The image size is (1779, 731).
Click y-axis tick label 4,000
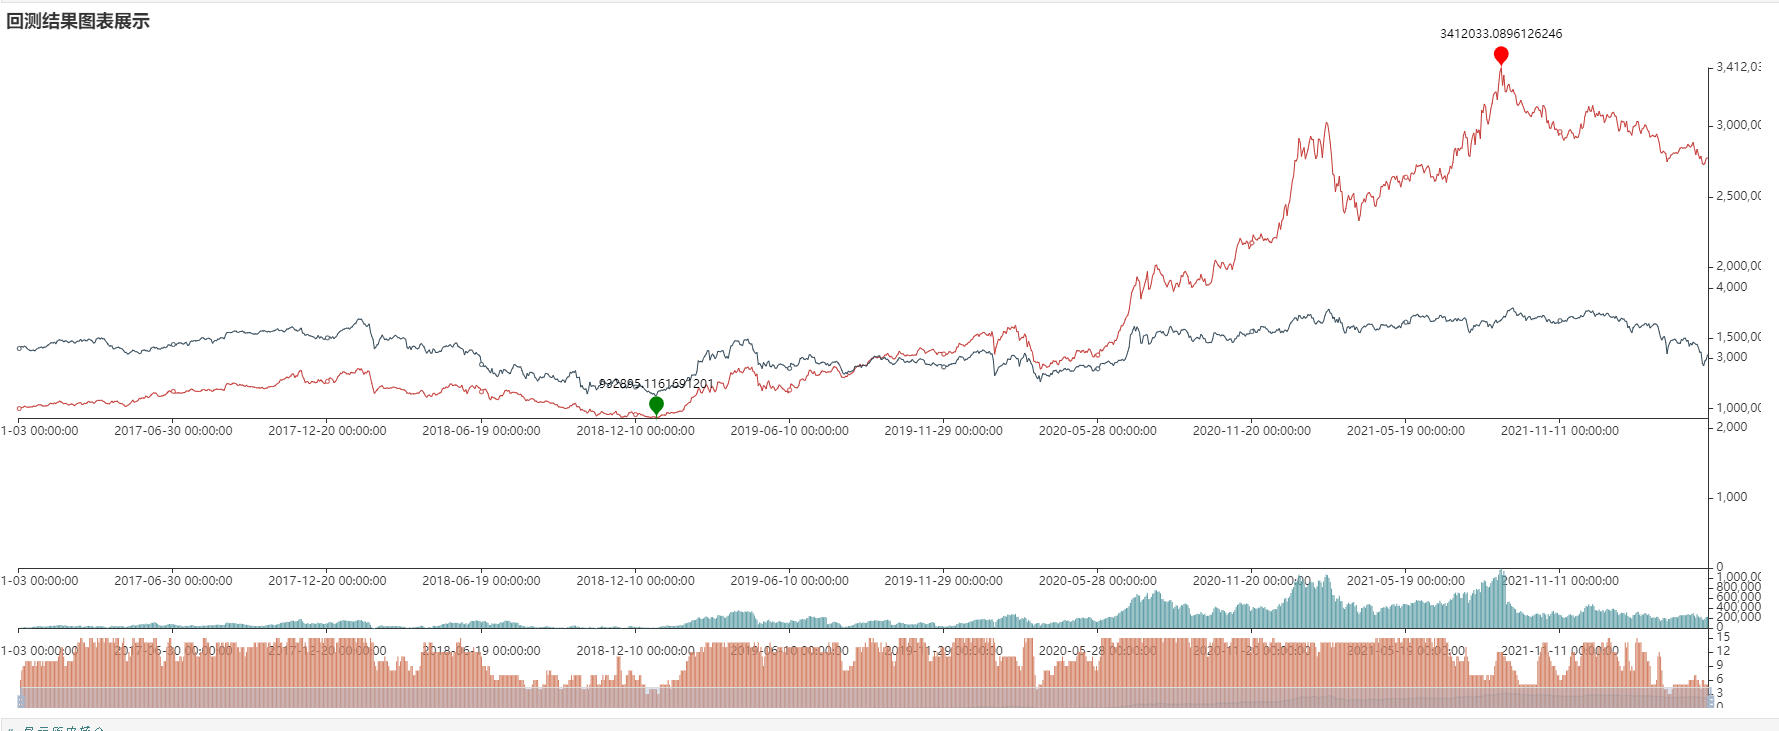click(1732, 287)
